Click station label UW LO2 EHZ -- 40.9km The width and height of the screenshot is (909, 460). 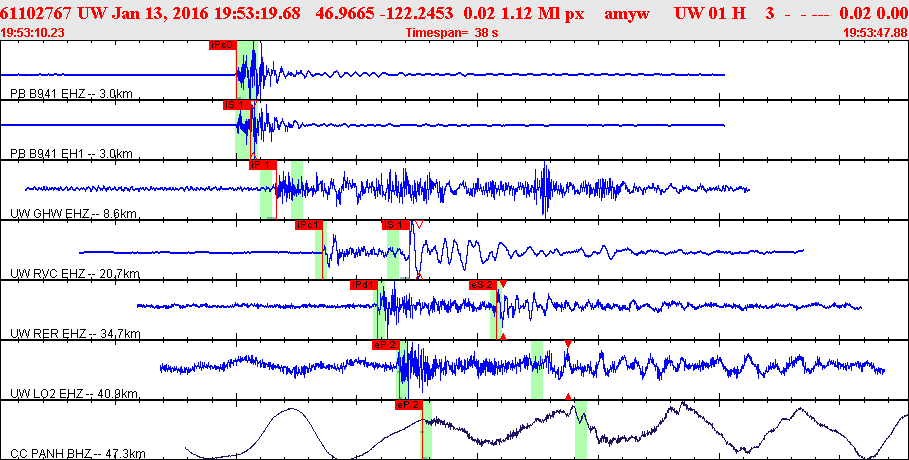coord(75,393)
